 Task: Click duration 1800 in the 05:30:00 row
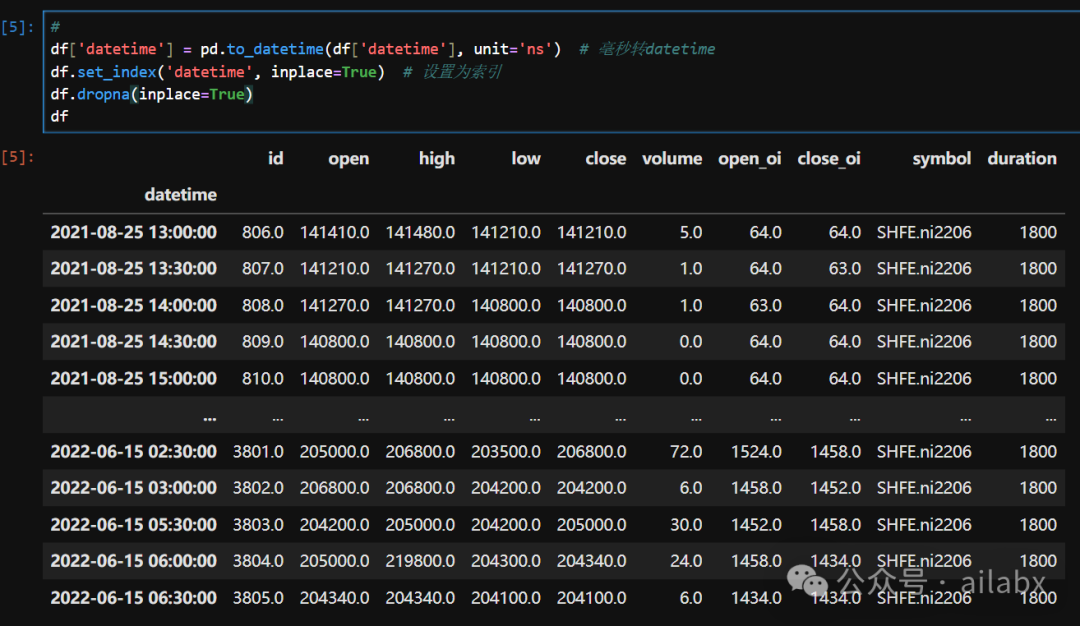pos(1038,525)
